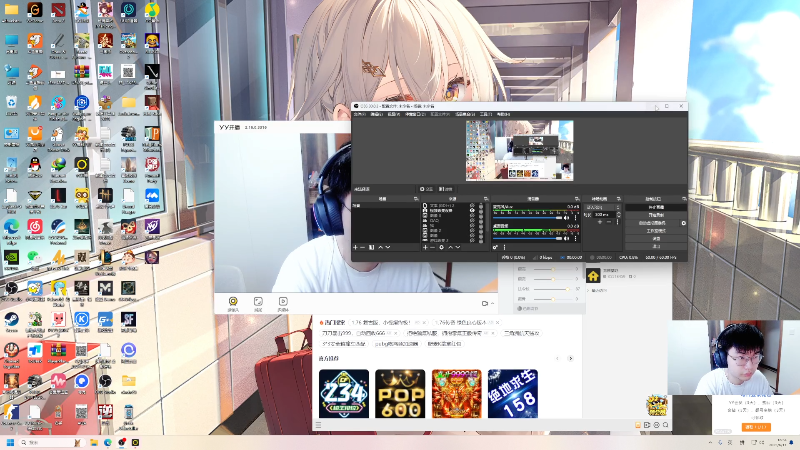Open the Edit menu in OBS
800x450 pixels.
tap(377, 114)
